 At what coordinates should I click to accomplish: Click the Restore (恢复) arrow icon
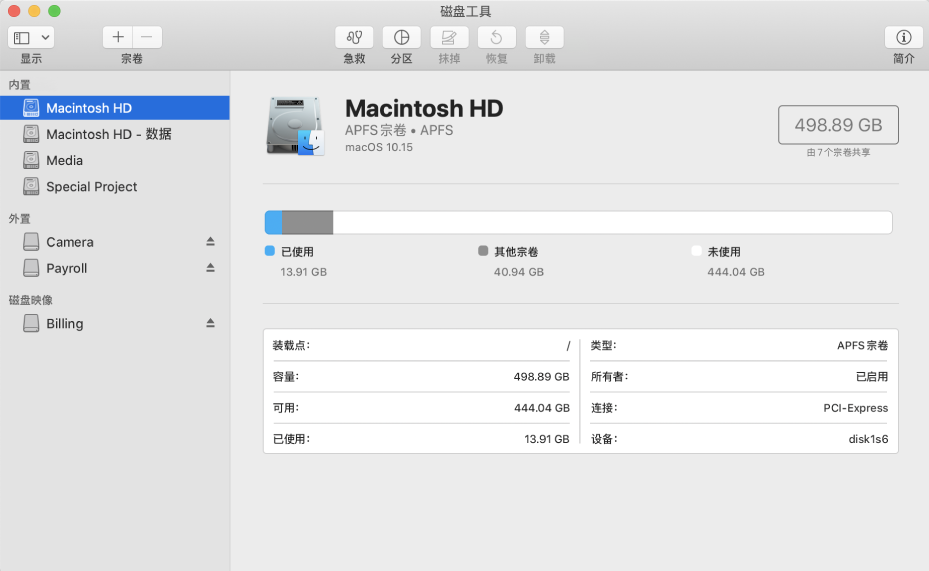click(496, 37)
